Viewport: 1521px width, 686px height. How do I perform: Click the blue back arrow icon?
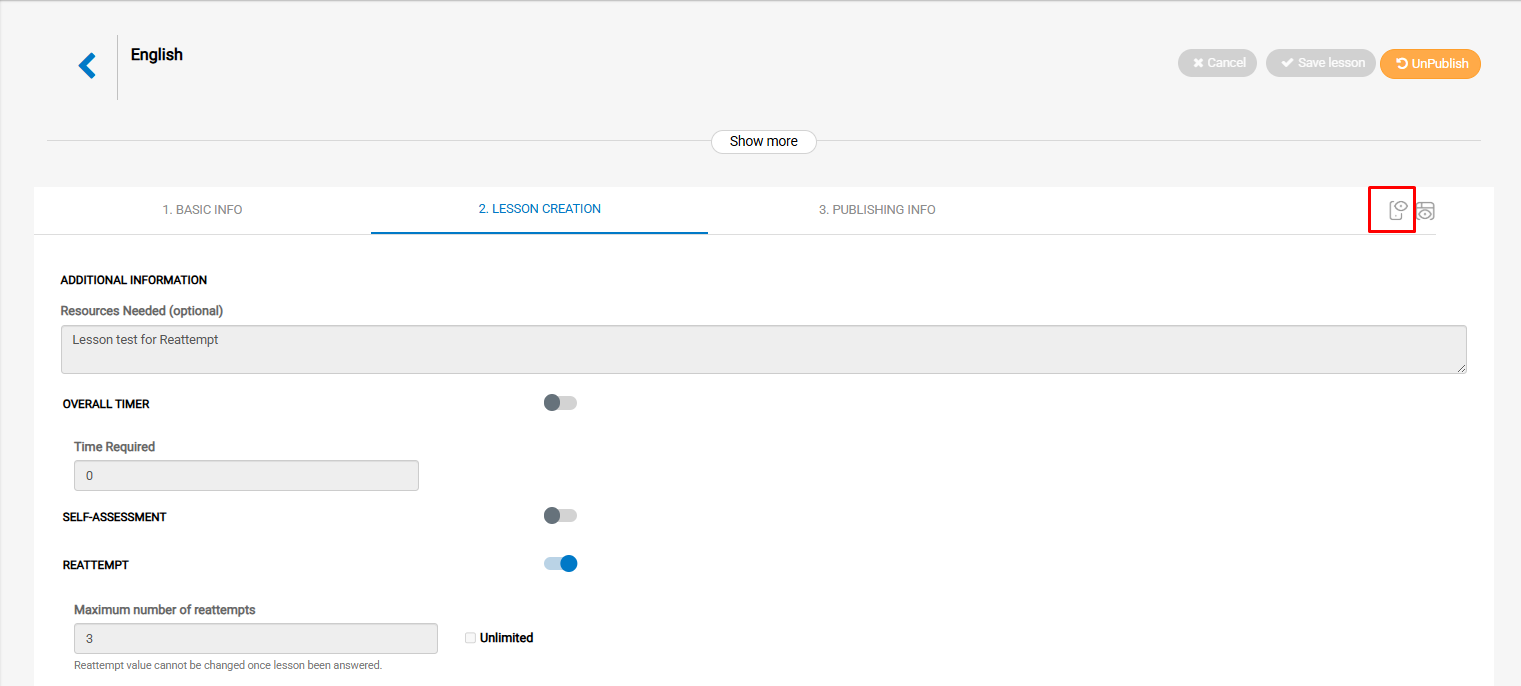(87, 66)
